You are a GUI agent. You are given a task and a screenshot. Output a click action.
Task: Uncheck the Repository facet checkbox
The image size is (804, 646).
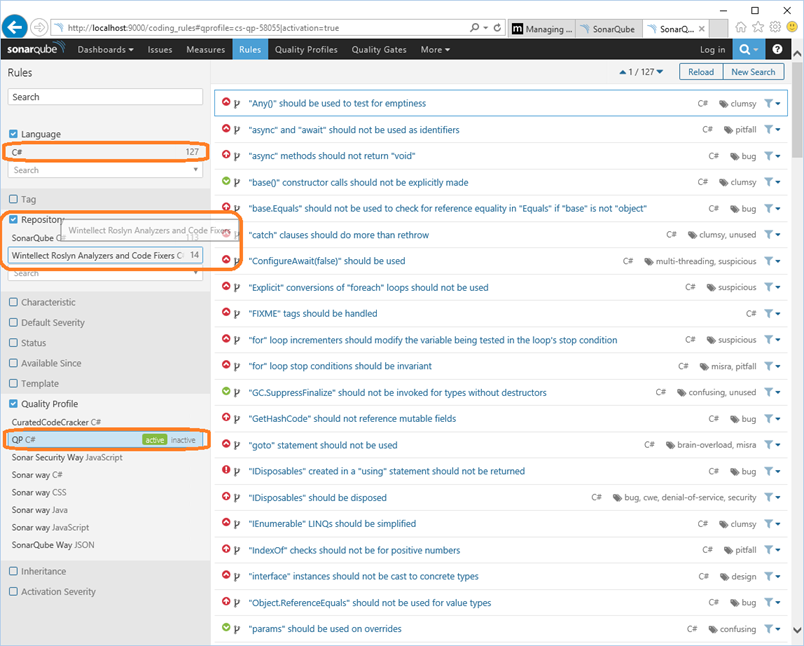[13, 219]
